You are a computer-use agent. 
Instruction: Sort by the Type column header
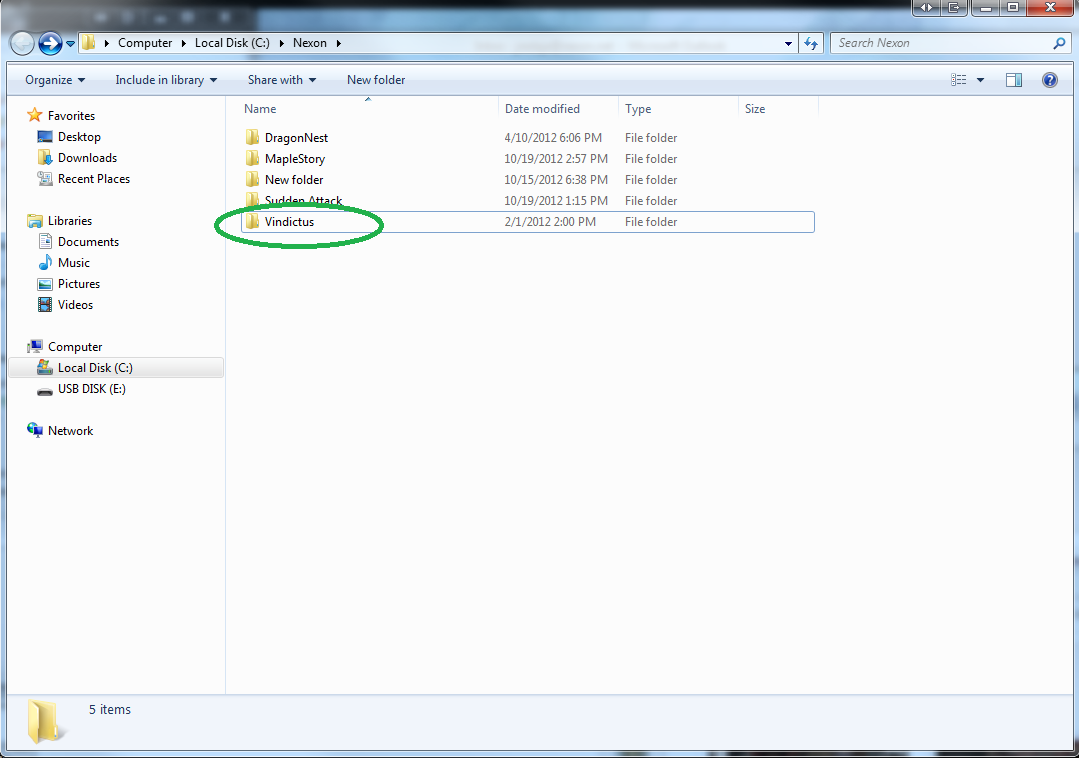(x=638, y=109)
